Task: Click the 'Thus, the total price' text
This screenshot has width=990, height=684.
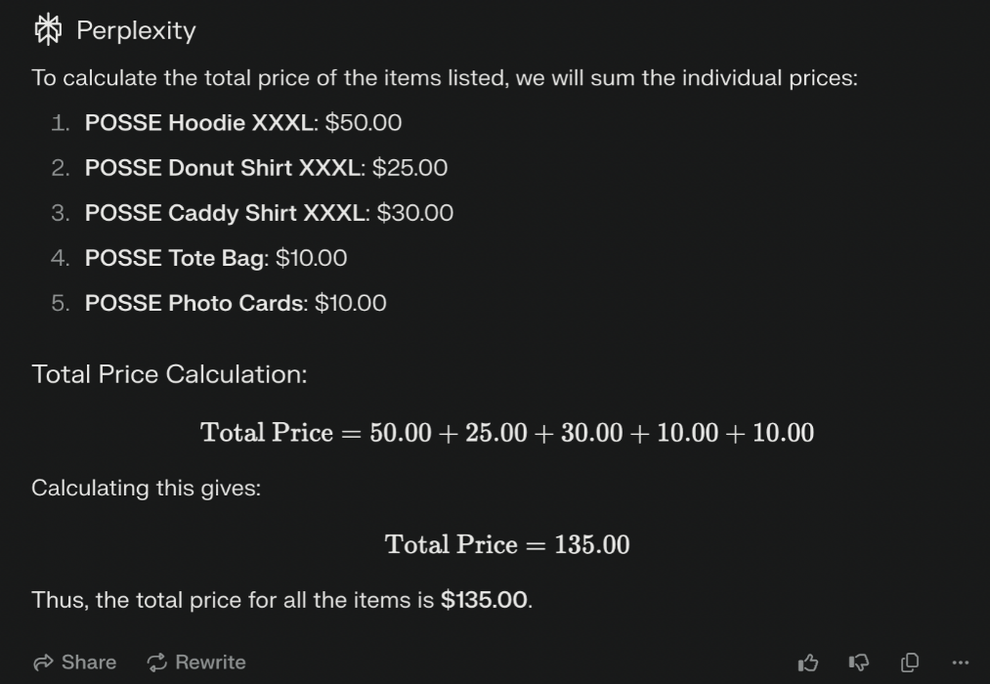Action: 235,600
